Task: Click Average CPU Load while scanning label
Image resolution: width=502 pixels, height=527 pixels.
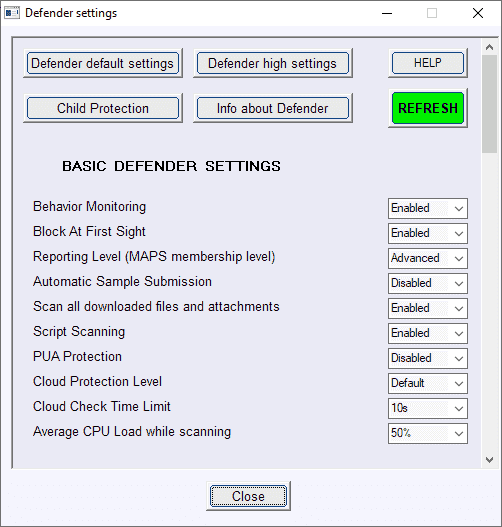Action: pyautogui.click(x=132, y=432)
